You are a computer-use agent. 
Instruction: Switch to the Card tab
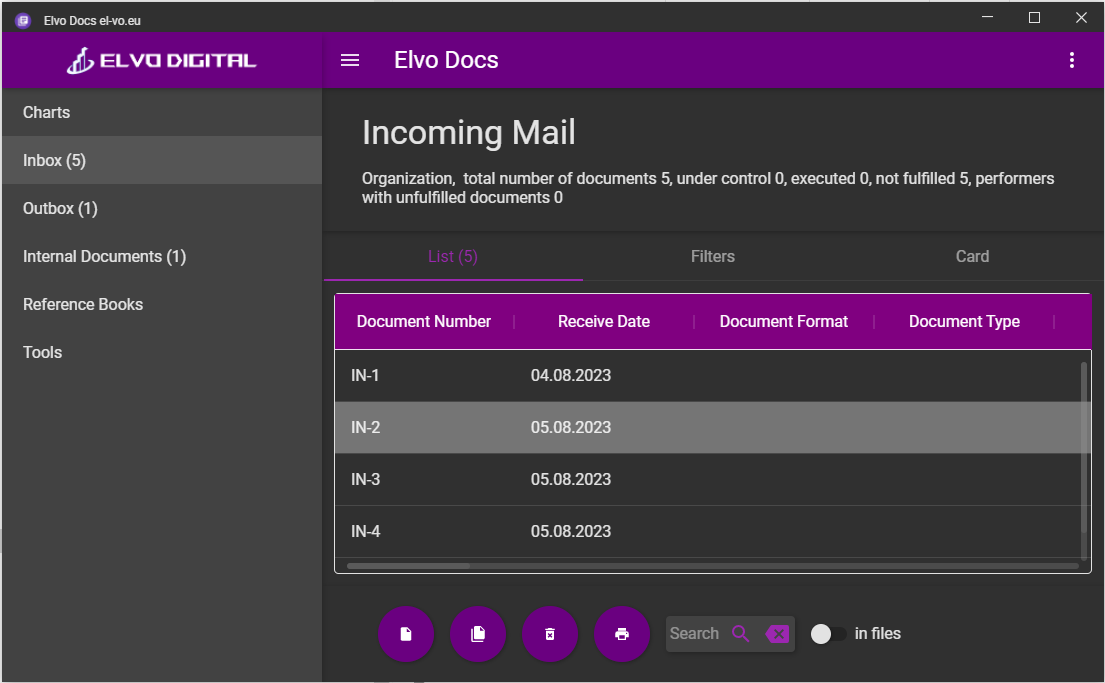[x=972, y=257]
